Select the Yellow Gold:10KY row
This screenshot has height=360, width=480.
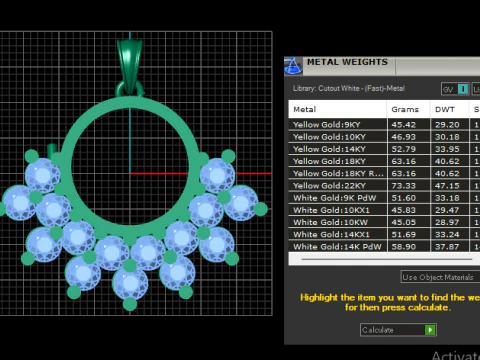(x=384, y=137)
